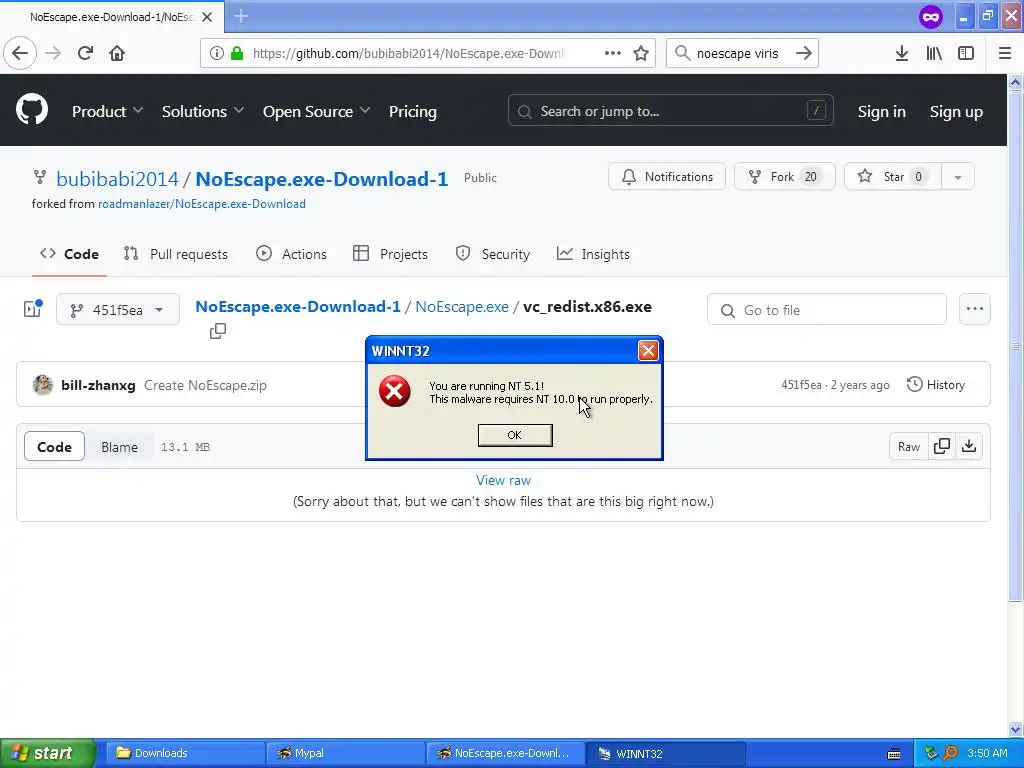The width and height of the screenshot is (1024, 768).
Task: Open new tab with plus button
Action: coord(241,16)
